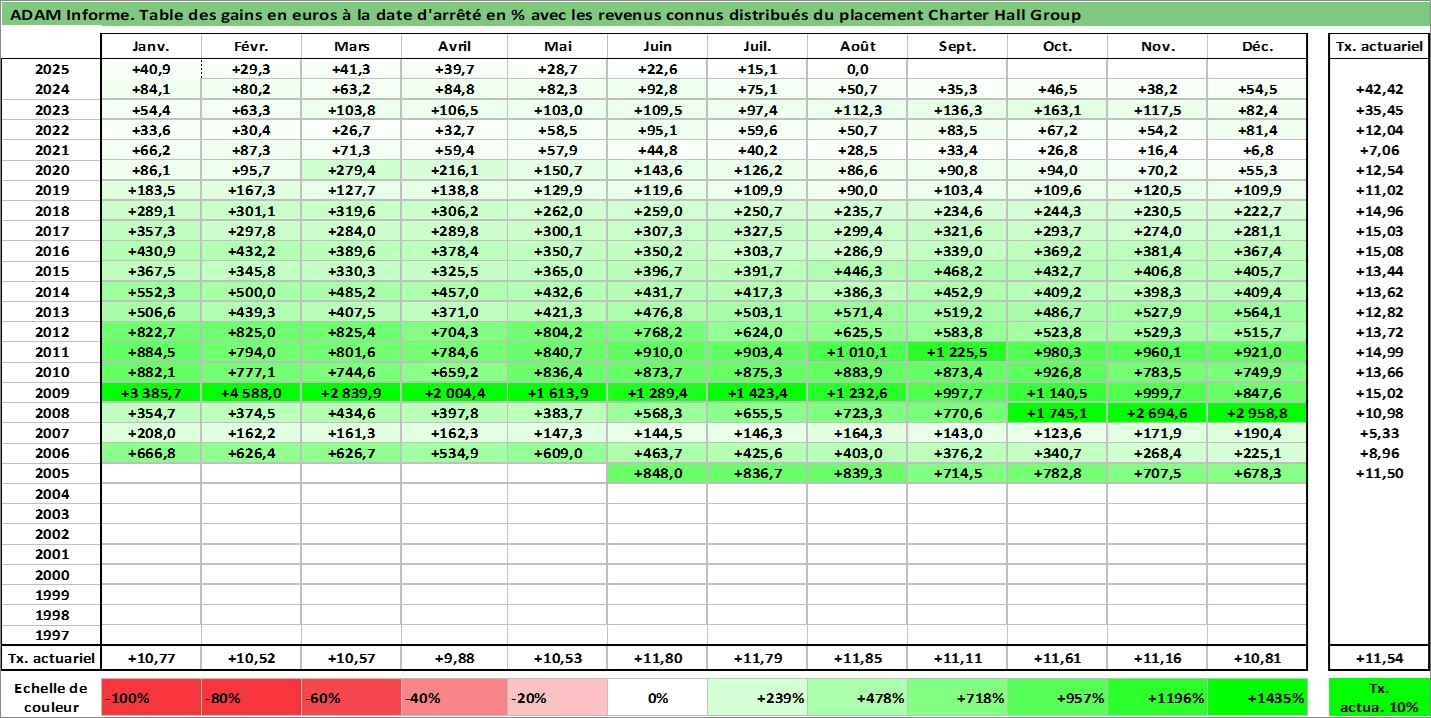Select the +9,88 Avril actuarial rate
Image resolution: width=1431 pixels, height=718 pixels.
click(454, 658)
